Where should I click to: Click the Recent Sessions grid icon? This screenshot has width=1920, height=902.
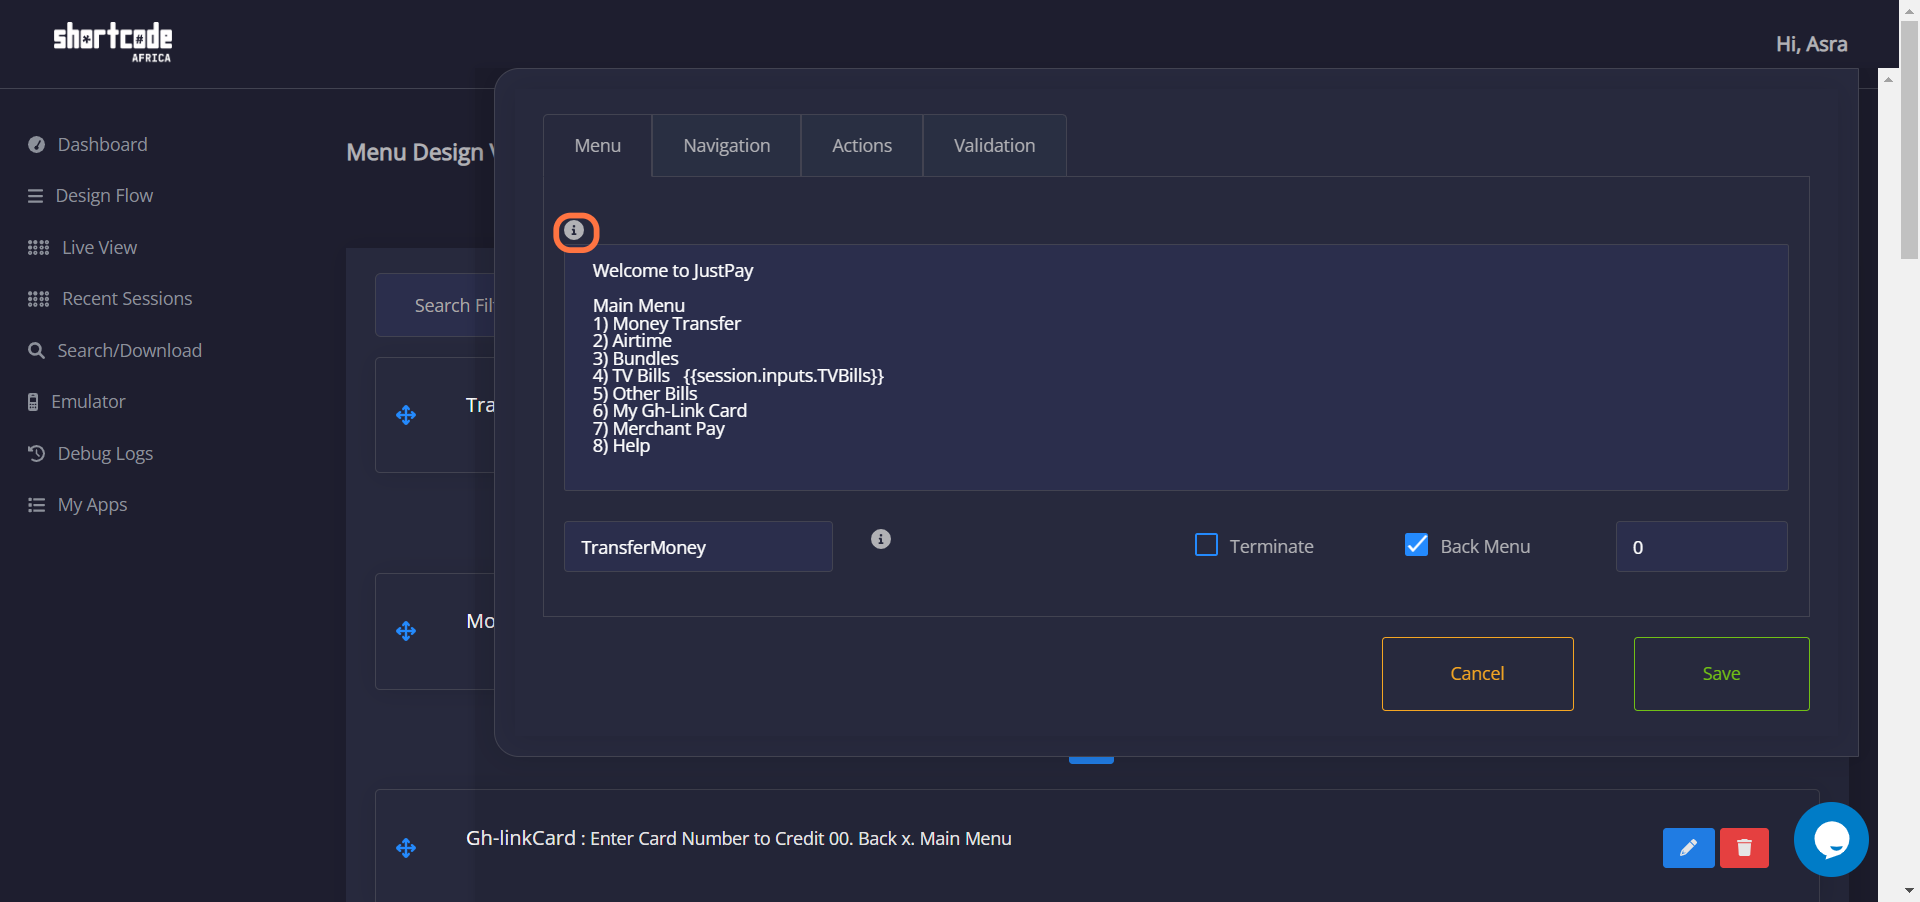point(38,299)
